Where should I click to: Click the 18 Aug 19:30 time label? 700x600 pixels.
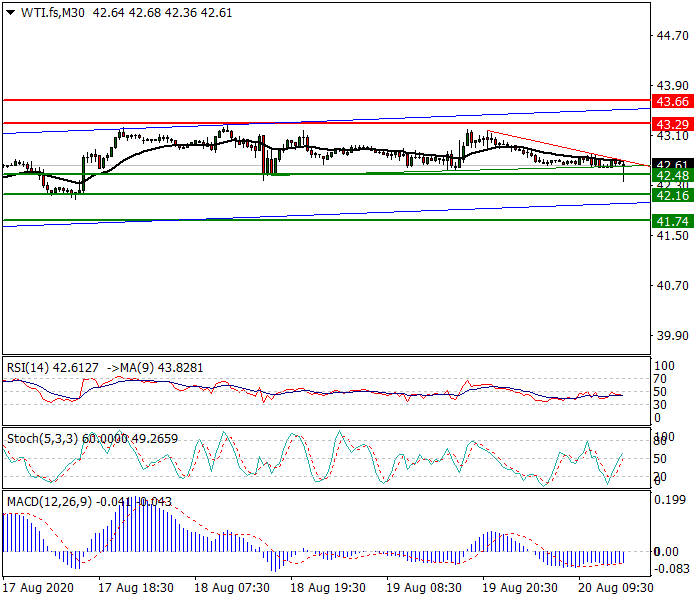pyautogui.click(x=328, y=588)
